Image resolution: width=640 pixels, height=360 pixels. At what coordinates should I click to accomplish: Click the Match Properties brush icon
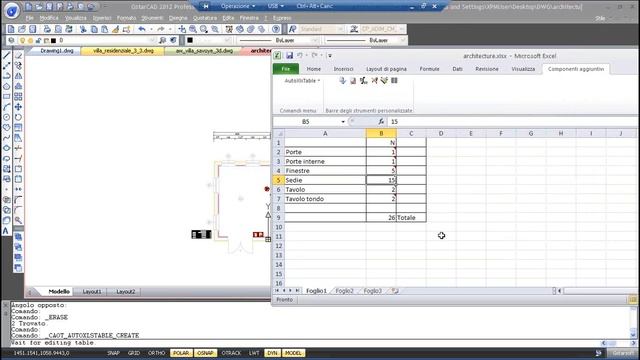tap(116, 29)
